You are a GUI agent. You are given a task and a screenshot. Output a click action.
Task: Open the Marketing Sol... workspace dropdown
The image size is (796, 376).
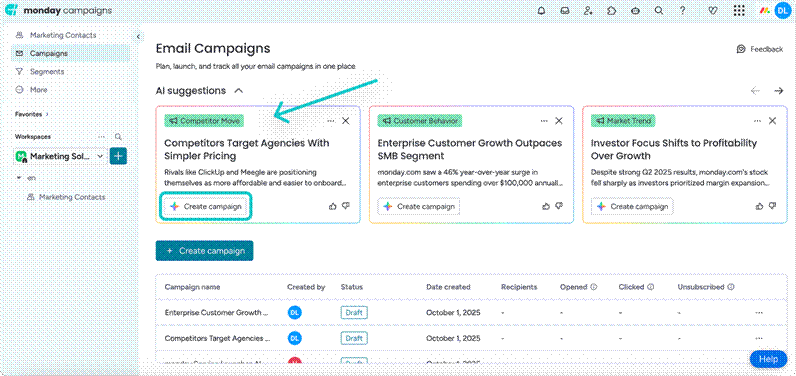pos(60,156)
